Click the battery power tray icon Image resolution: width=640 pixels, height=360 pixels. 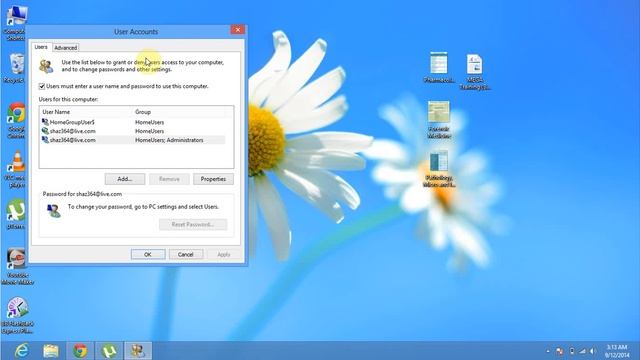coord(572,351)
